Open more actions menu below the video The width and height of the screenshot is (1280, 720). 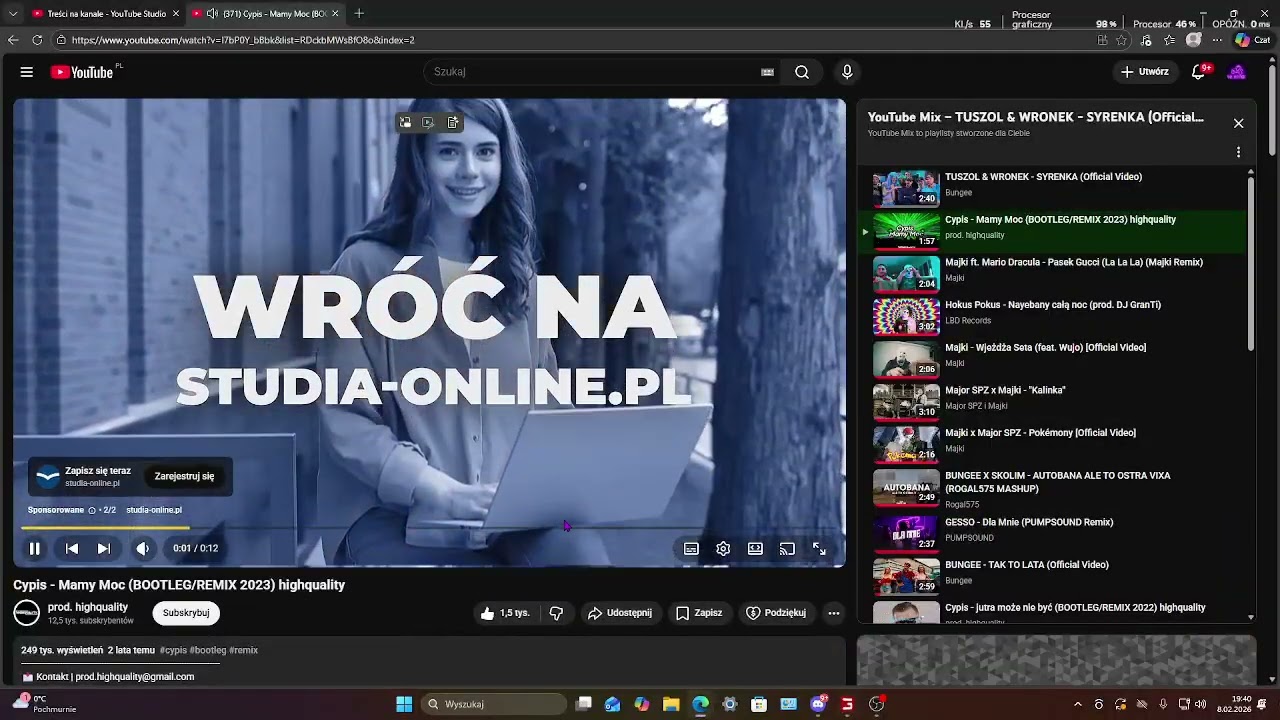click(834, 613)
